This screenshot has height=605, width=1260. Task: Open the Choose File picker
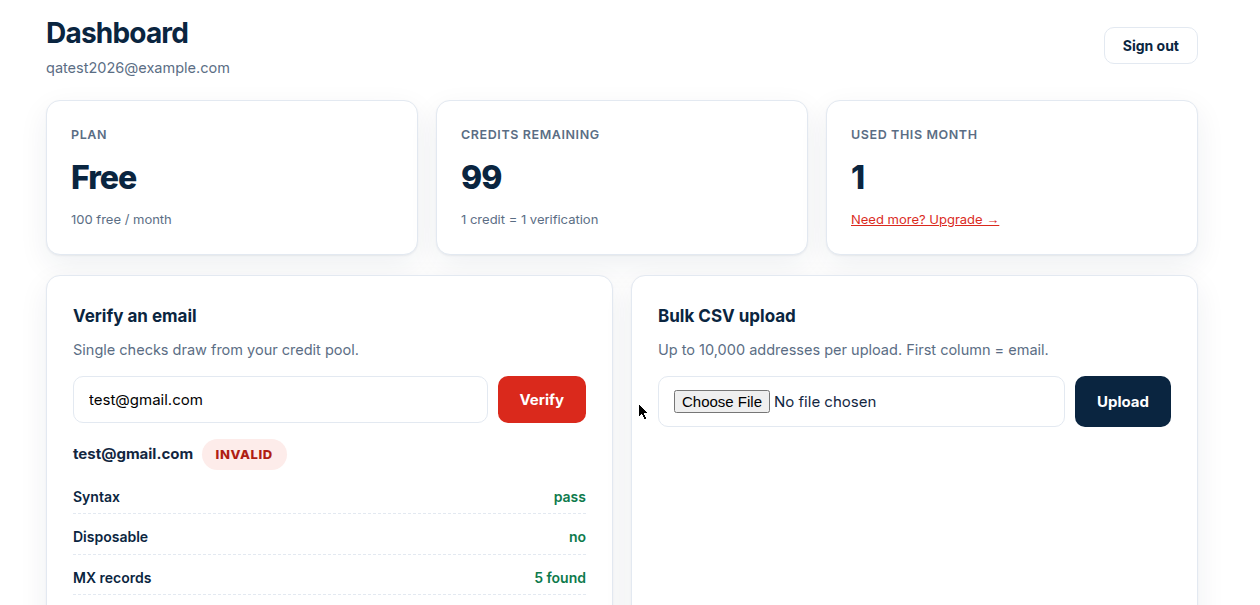click(x=722, y=402)
